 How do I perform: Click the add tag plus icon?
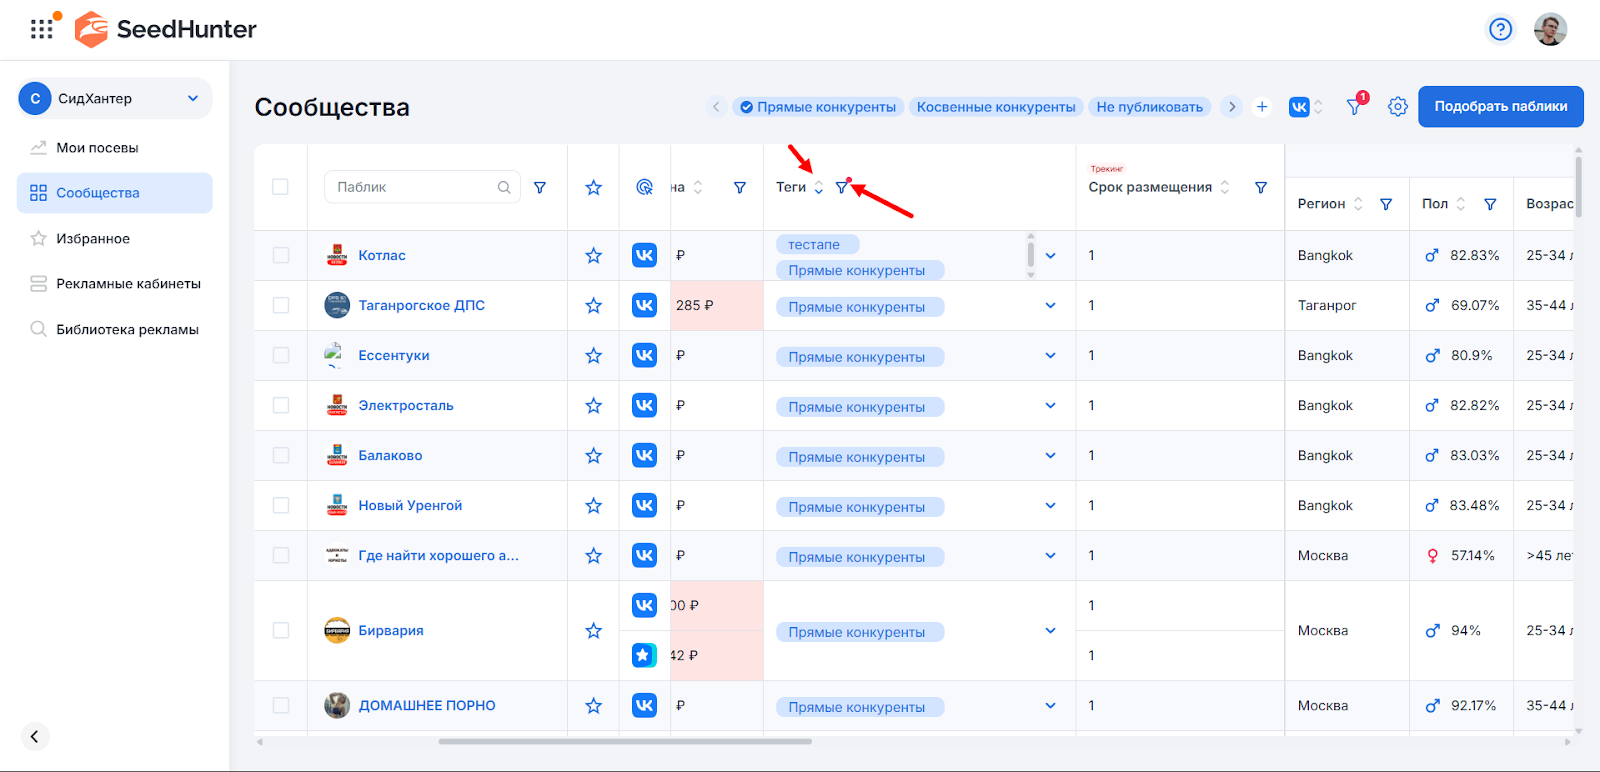point(1262,107)
